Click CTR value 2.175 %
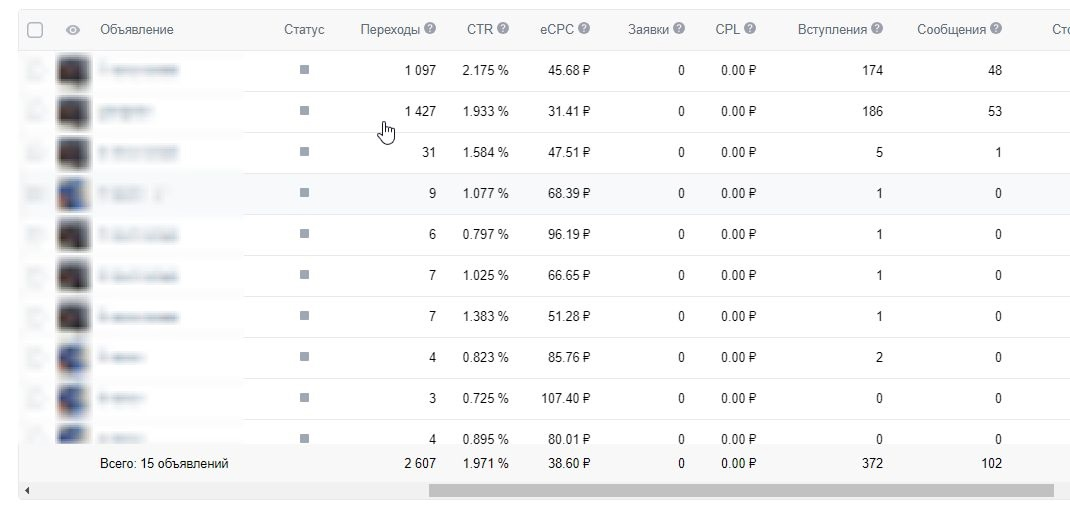This screenshot has height=526, width=1070. 485,70
